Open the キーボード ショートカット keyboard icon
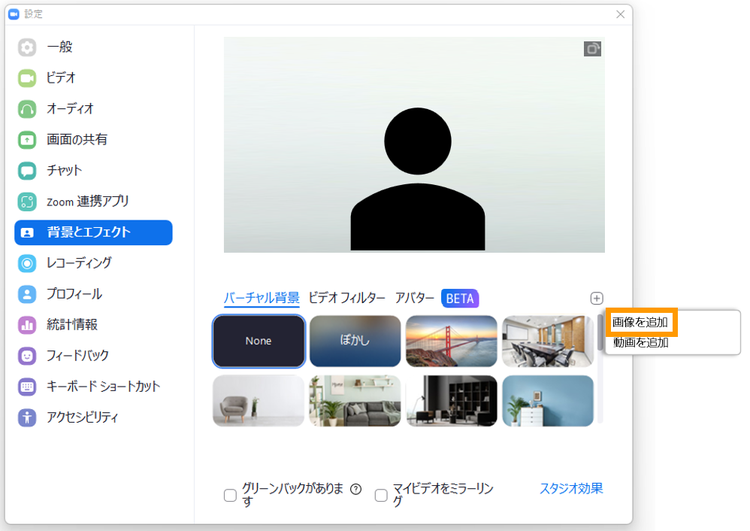750x531 pixels. click(27, 387)
